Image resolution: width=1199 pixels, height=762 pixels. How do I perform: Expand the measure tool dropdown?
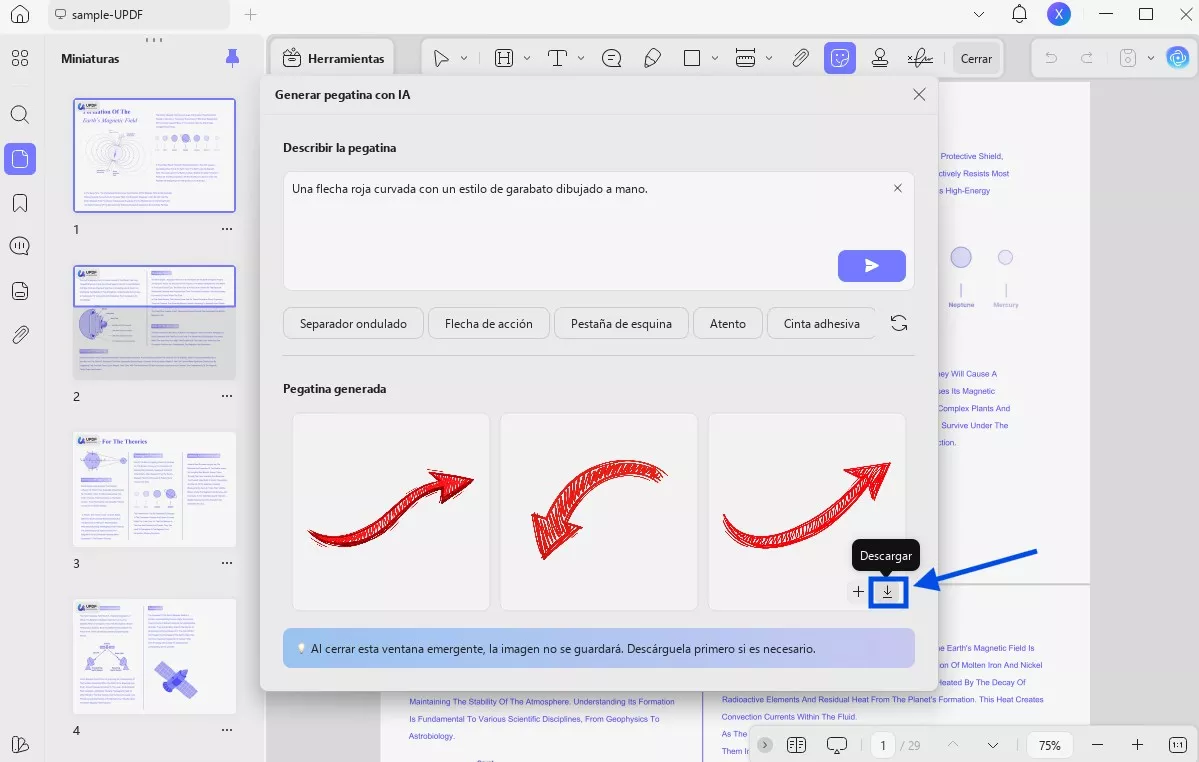pyautogui.click(x=769, y=58)
